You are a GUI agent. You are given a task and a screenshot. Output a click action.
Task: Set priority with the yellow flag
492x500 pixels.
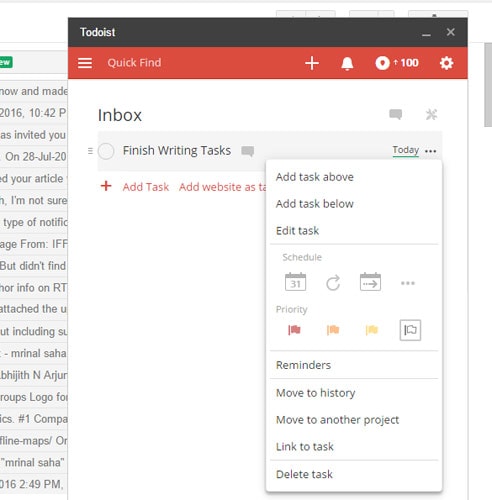(372, 330)
